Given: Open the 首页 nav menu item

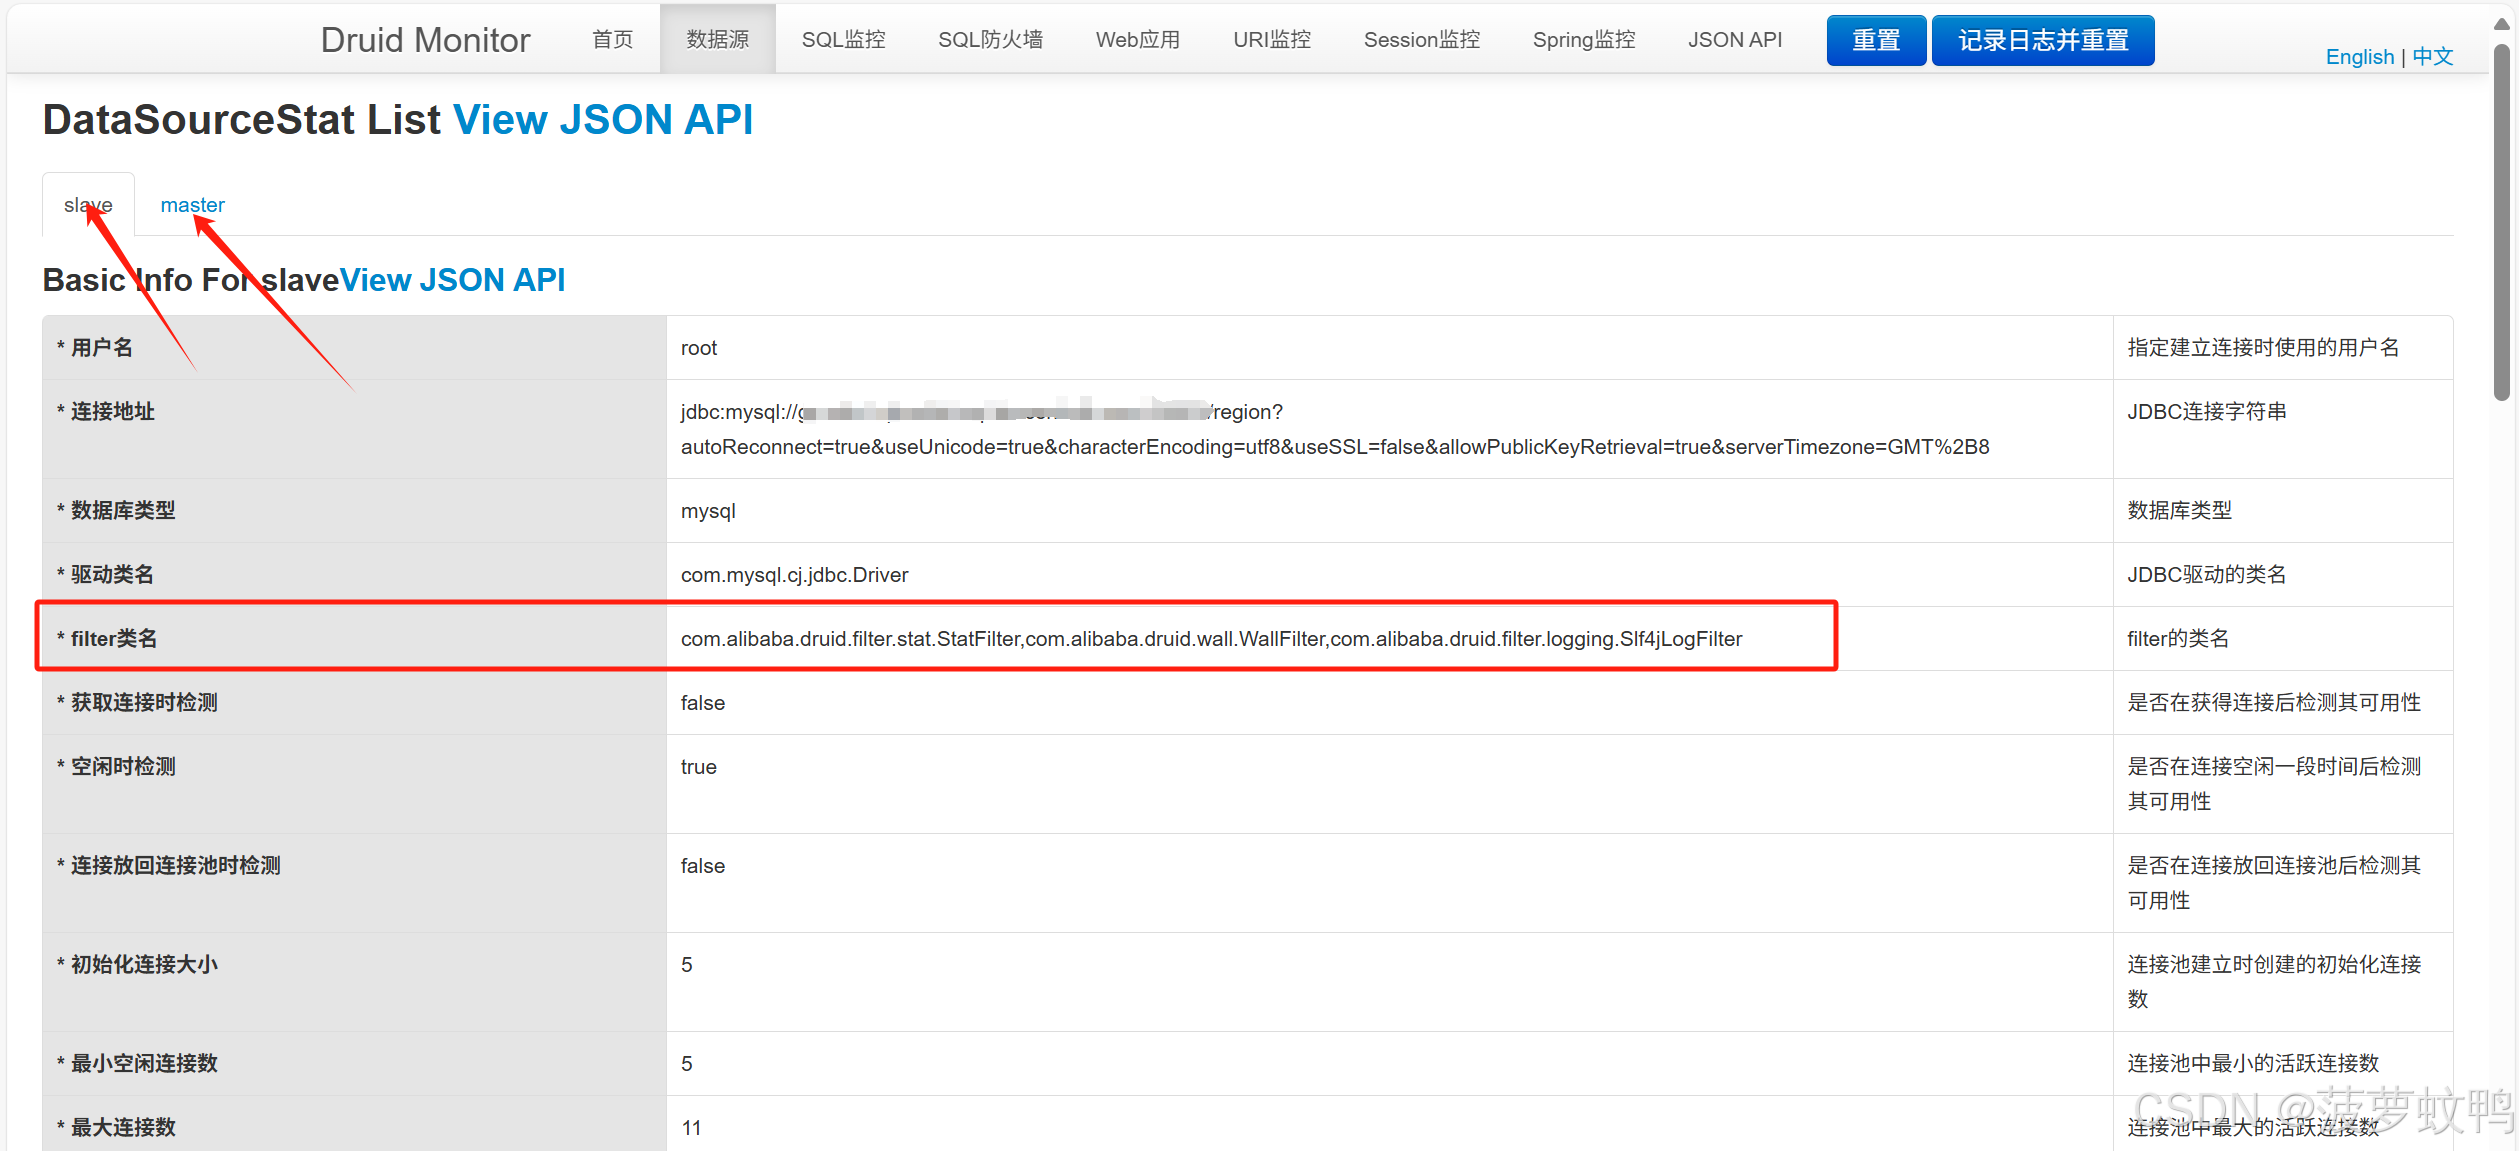Looking at the screenshot, I should pos(612,40).
